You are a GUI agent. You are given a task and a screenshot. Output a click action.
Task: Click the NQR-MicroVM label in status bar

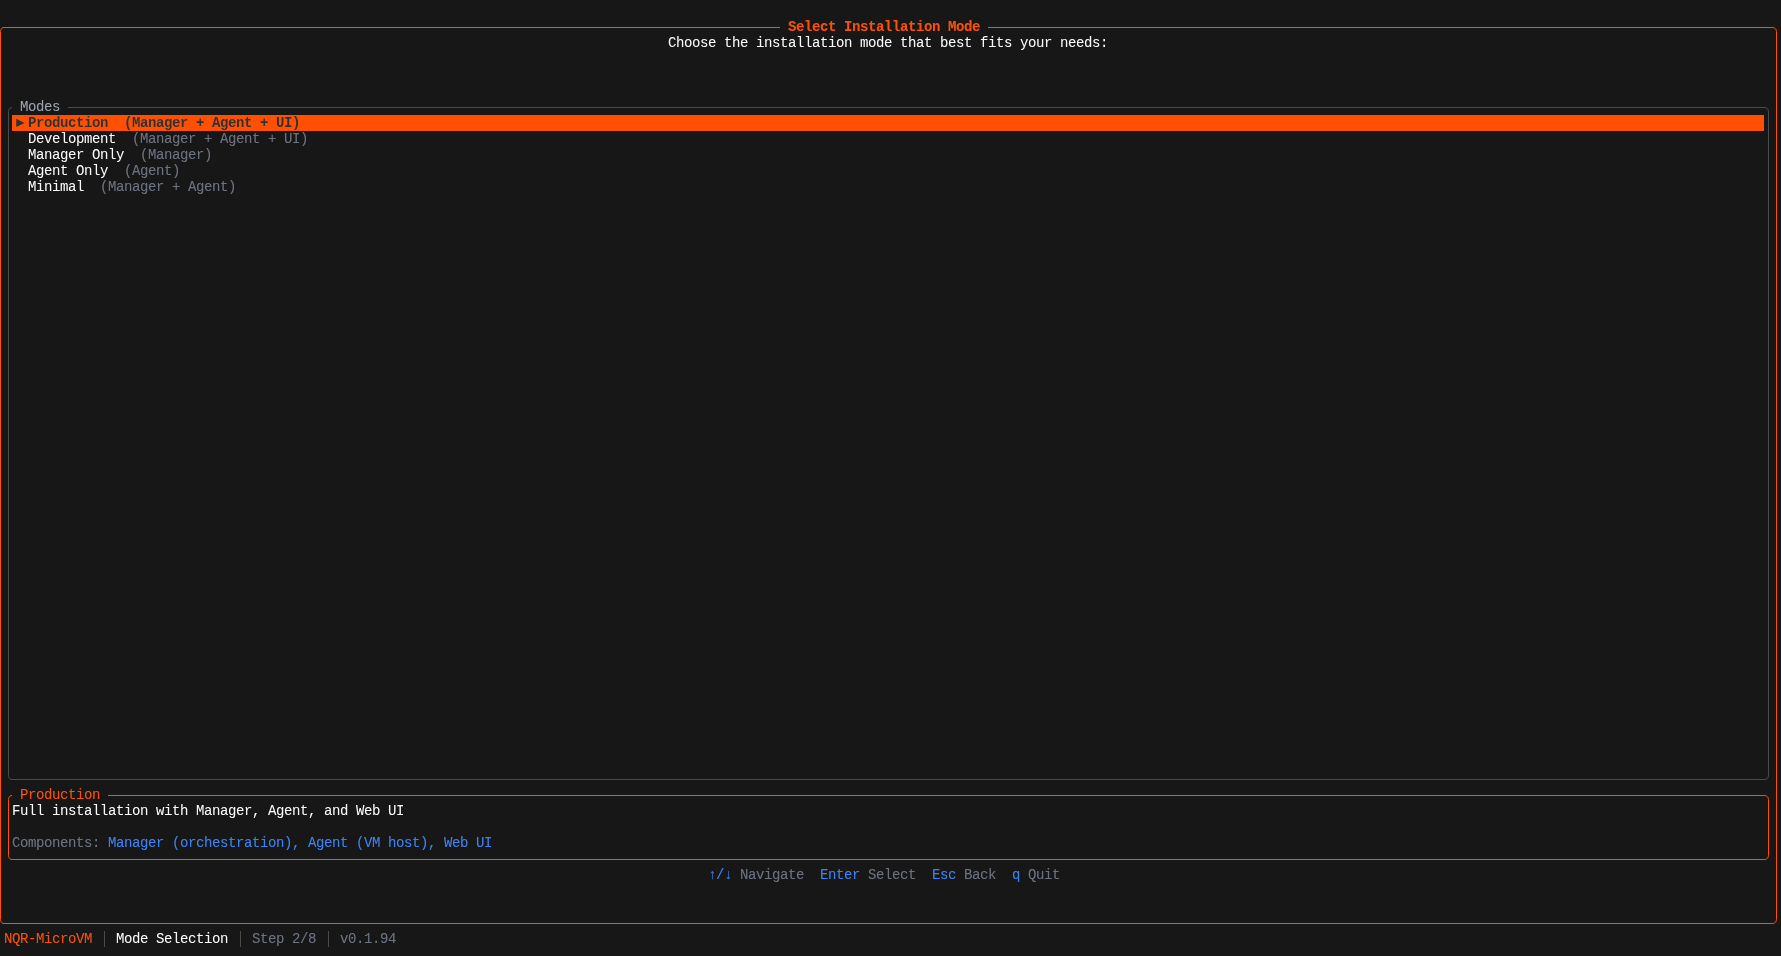pos(47,938)
